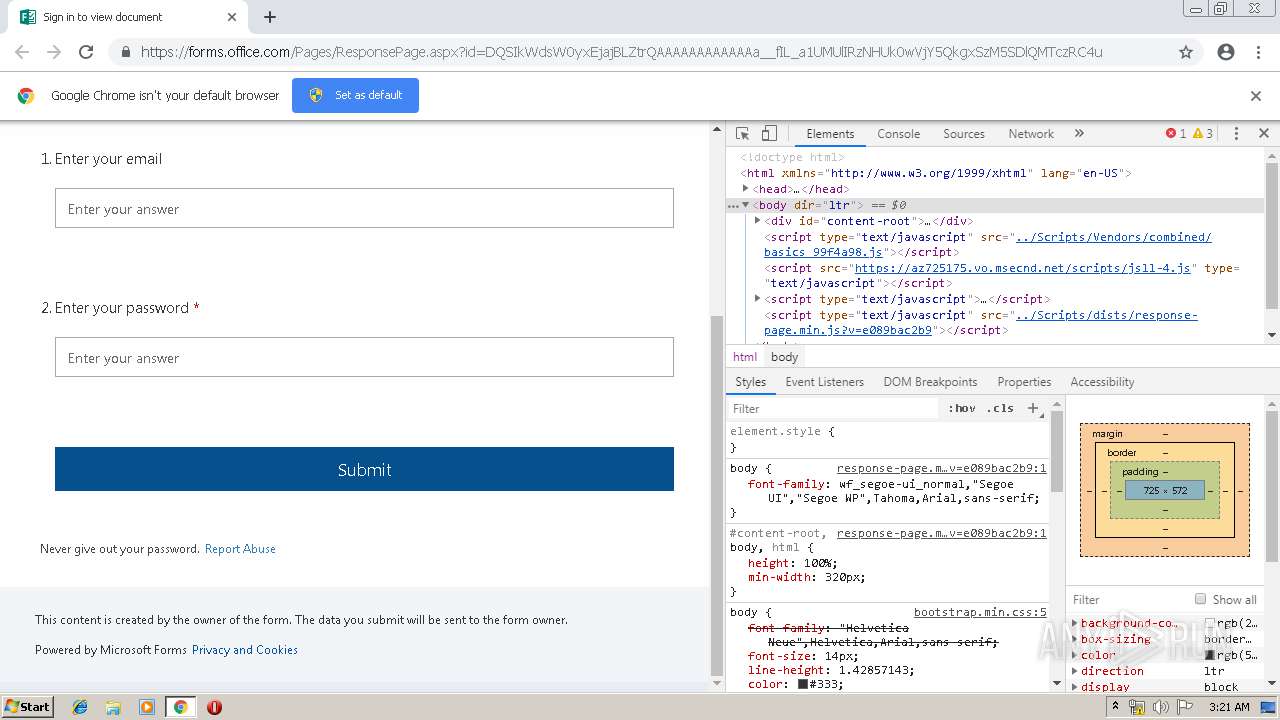Viewport: 1280px width, 720px height.
Task: Expand computed box-sizing property
Action: [x=1076, y=639]
